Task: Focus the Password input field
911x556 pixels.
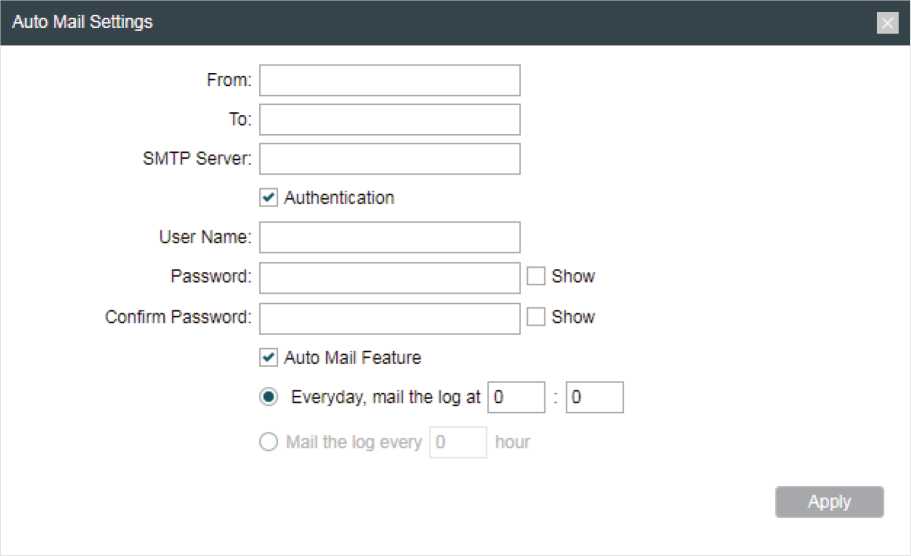Action: click(x=390, y=277)
